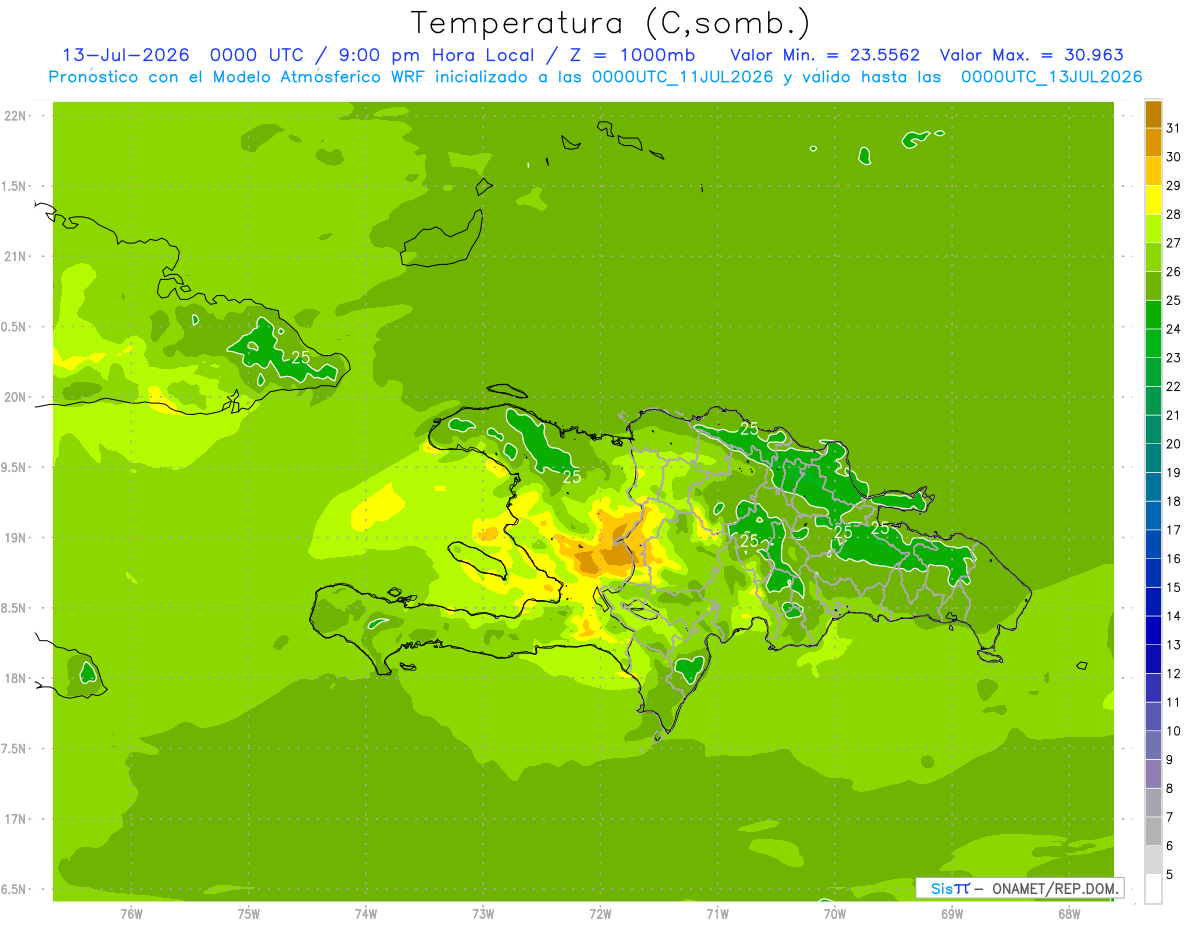This screenshot has height=927, width=1200.
Task: Select 'Valor Min. = 23.5562' text
Action: [x=825, y=55]
